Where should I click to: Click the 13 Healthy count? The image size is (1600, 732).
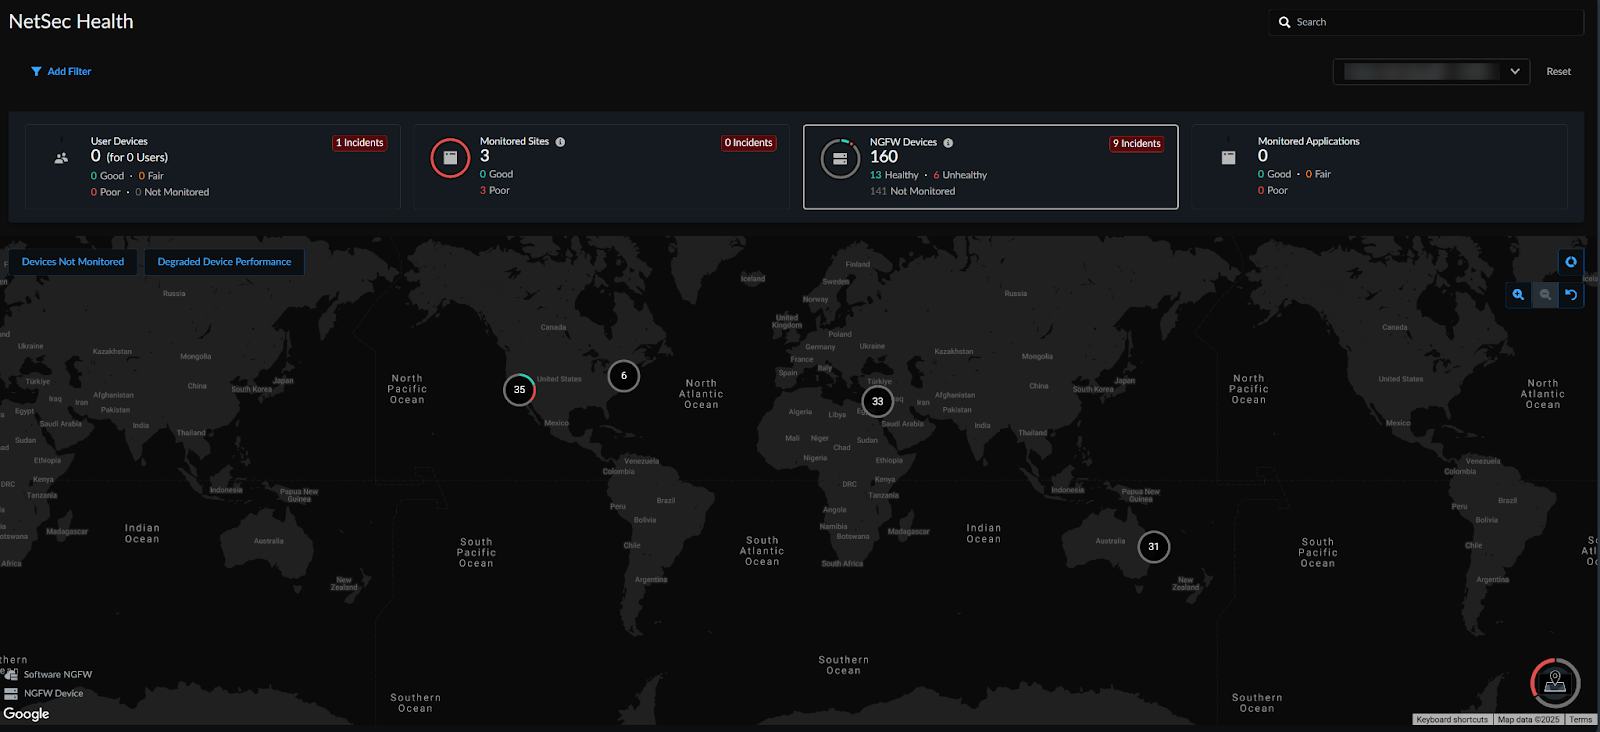(x=894, y=175)
